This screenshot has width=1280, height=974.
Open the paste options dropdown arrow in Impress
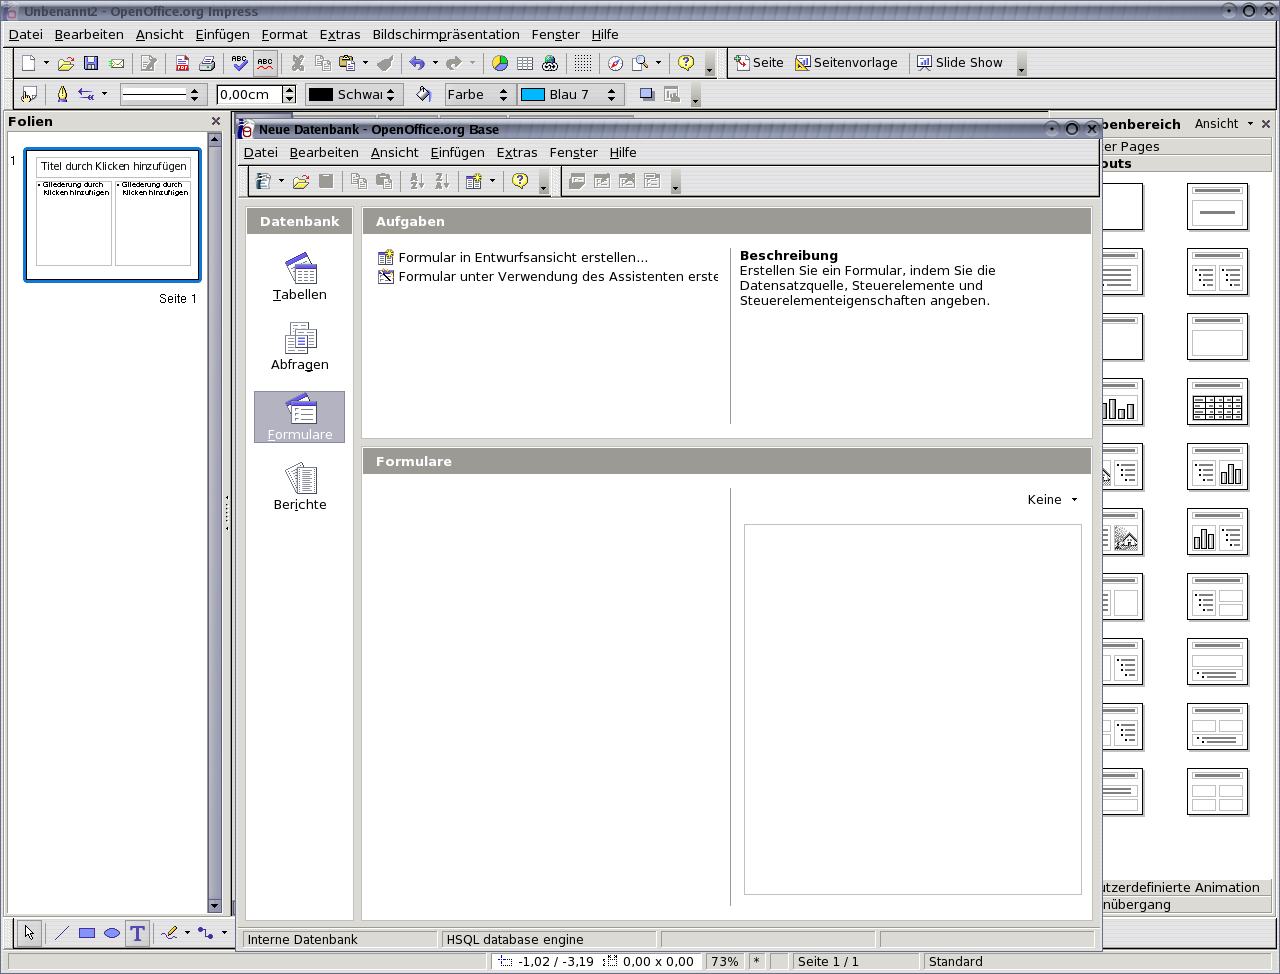click(x=365, y=63)
